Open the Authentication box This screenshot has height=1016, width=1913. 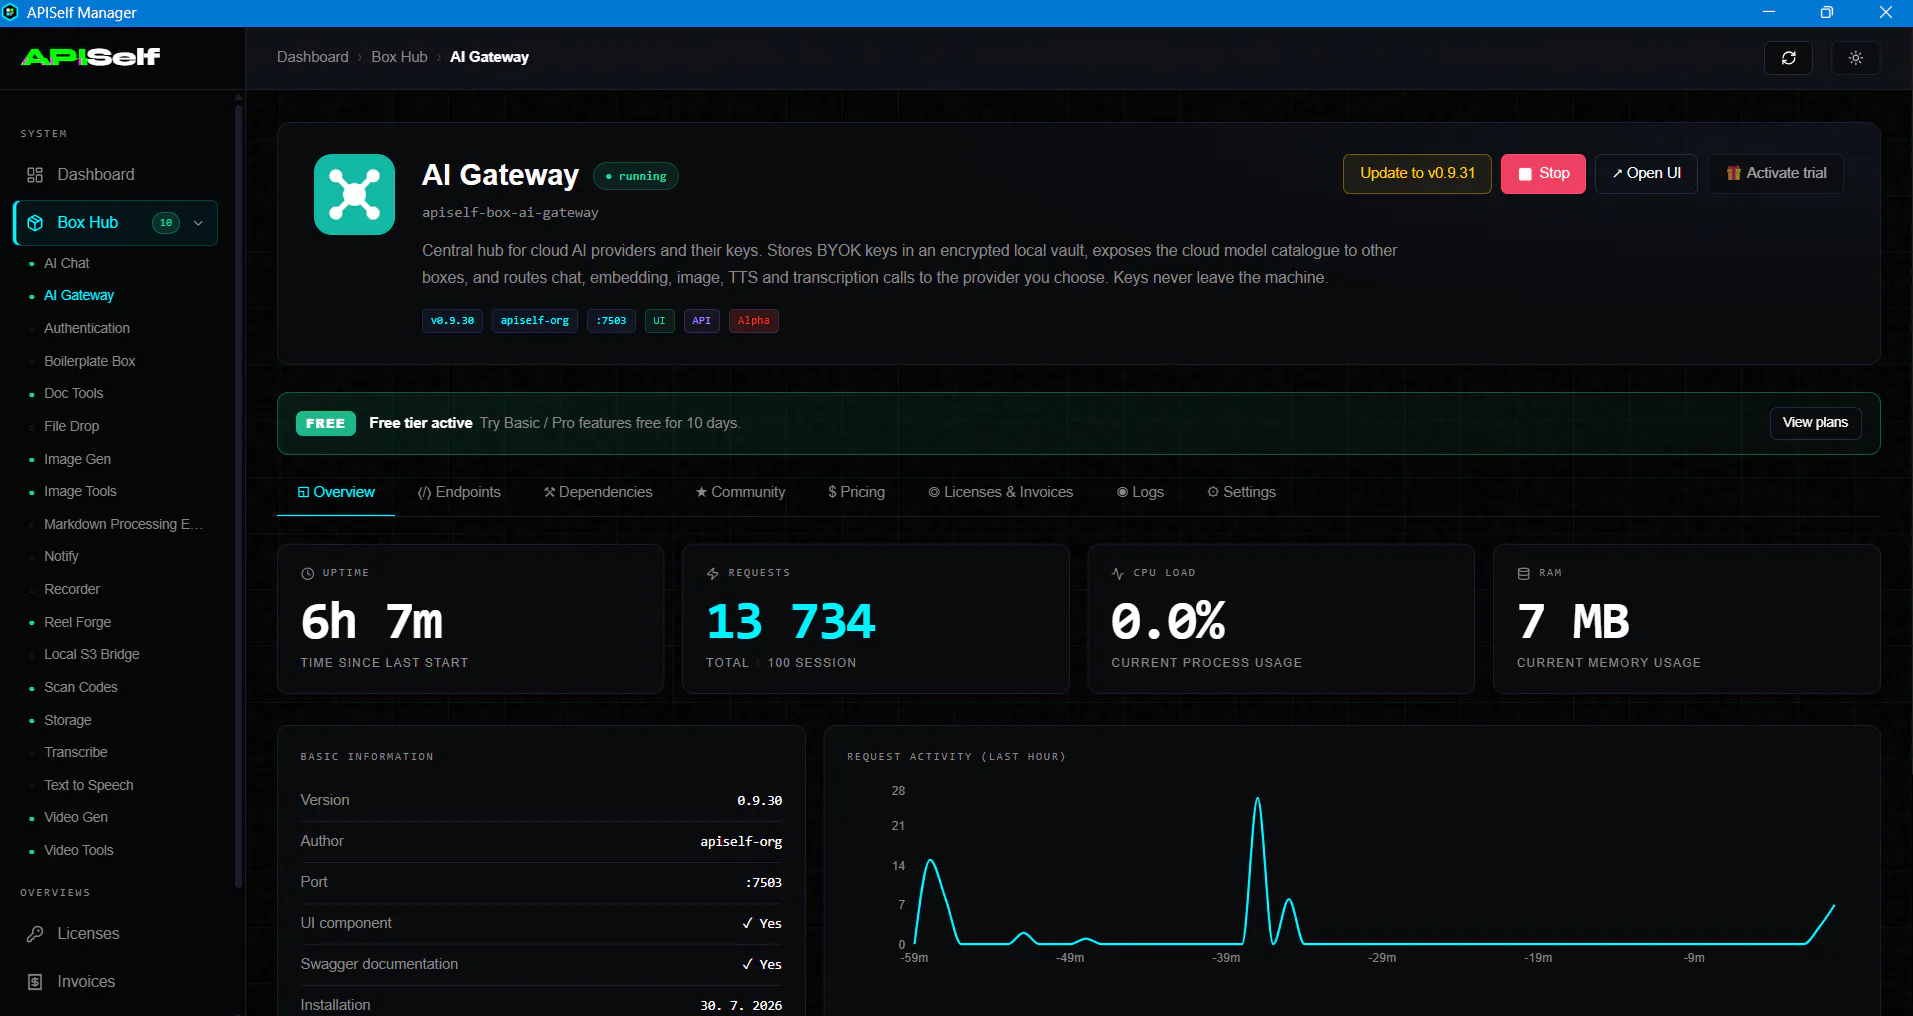pos(87,328)
